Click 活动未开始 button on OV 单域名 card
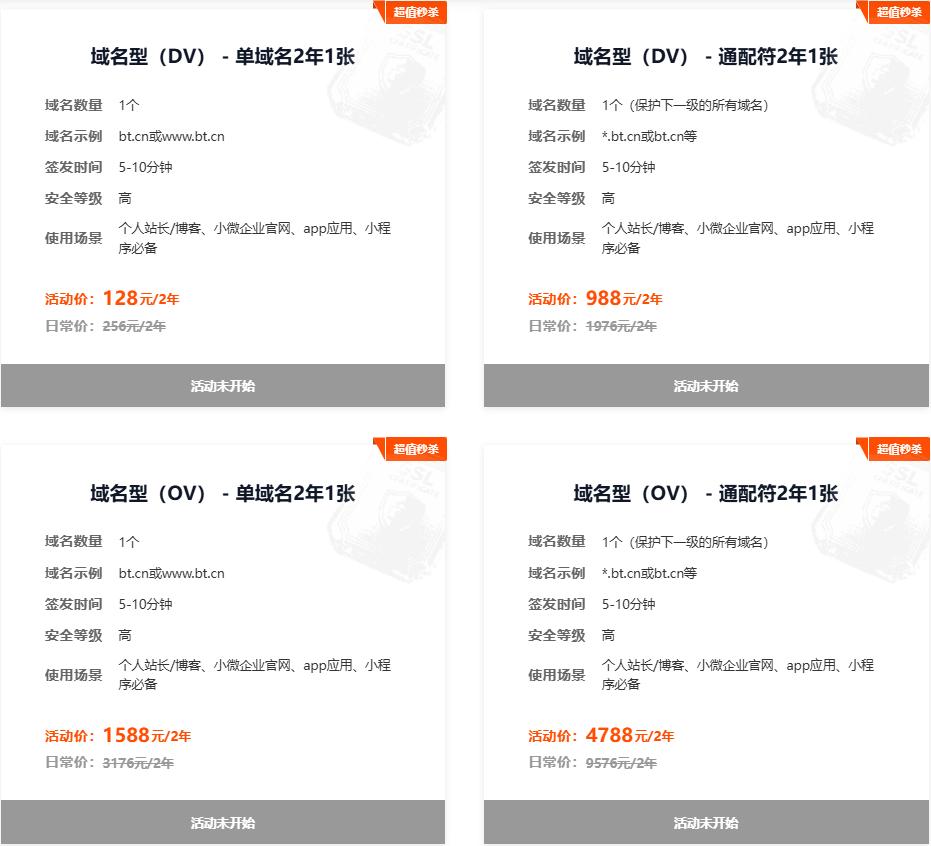Image resolution: width=931 pixels, height=846 pixels. click(x=223, y=822)
